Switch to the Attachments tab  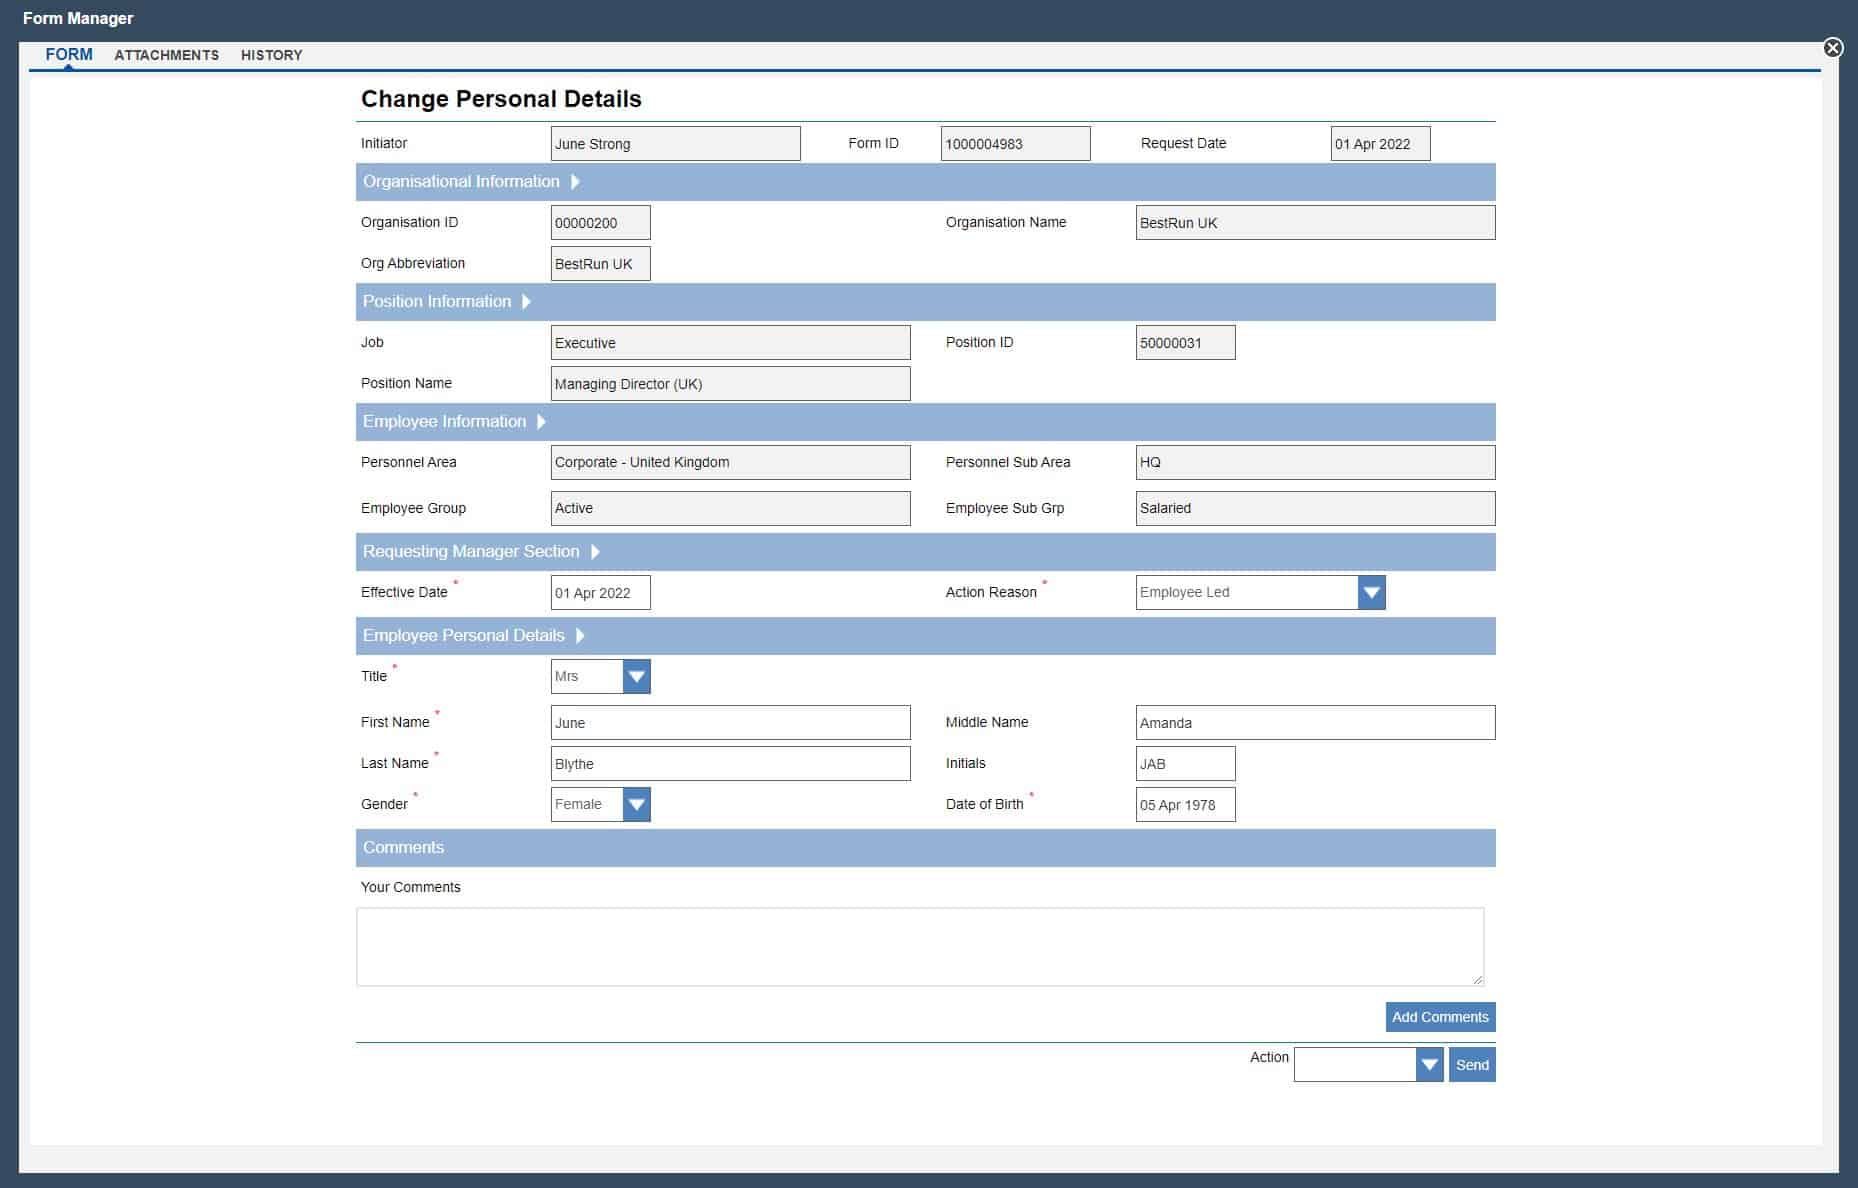tap(166, 55)
